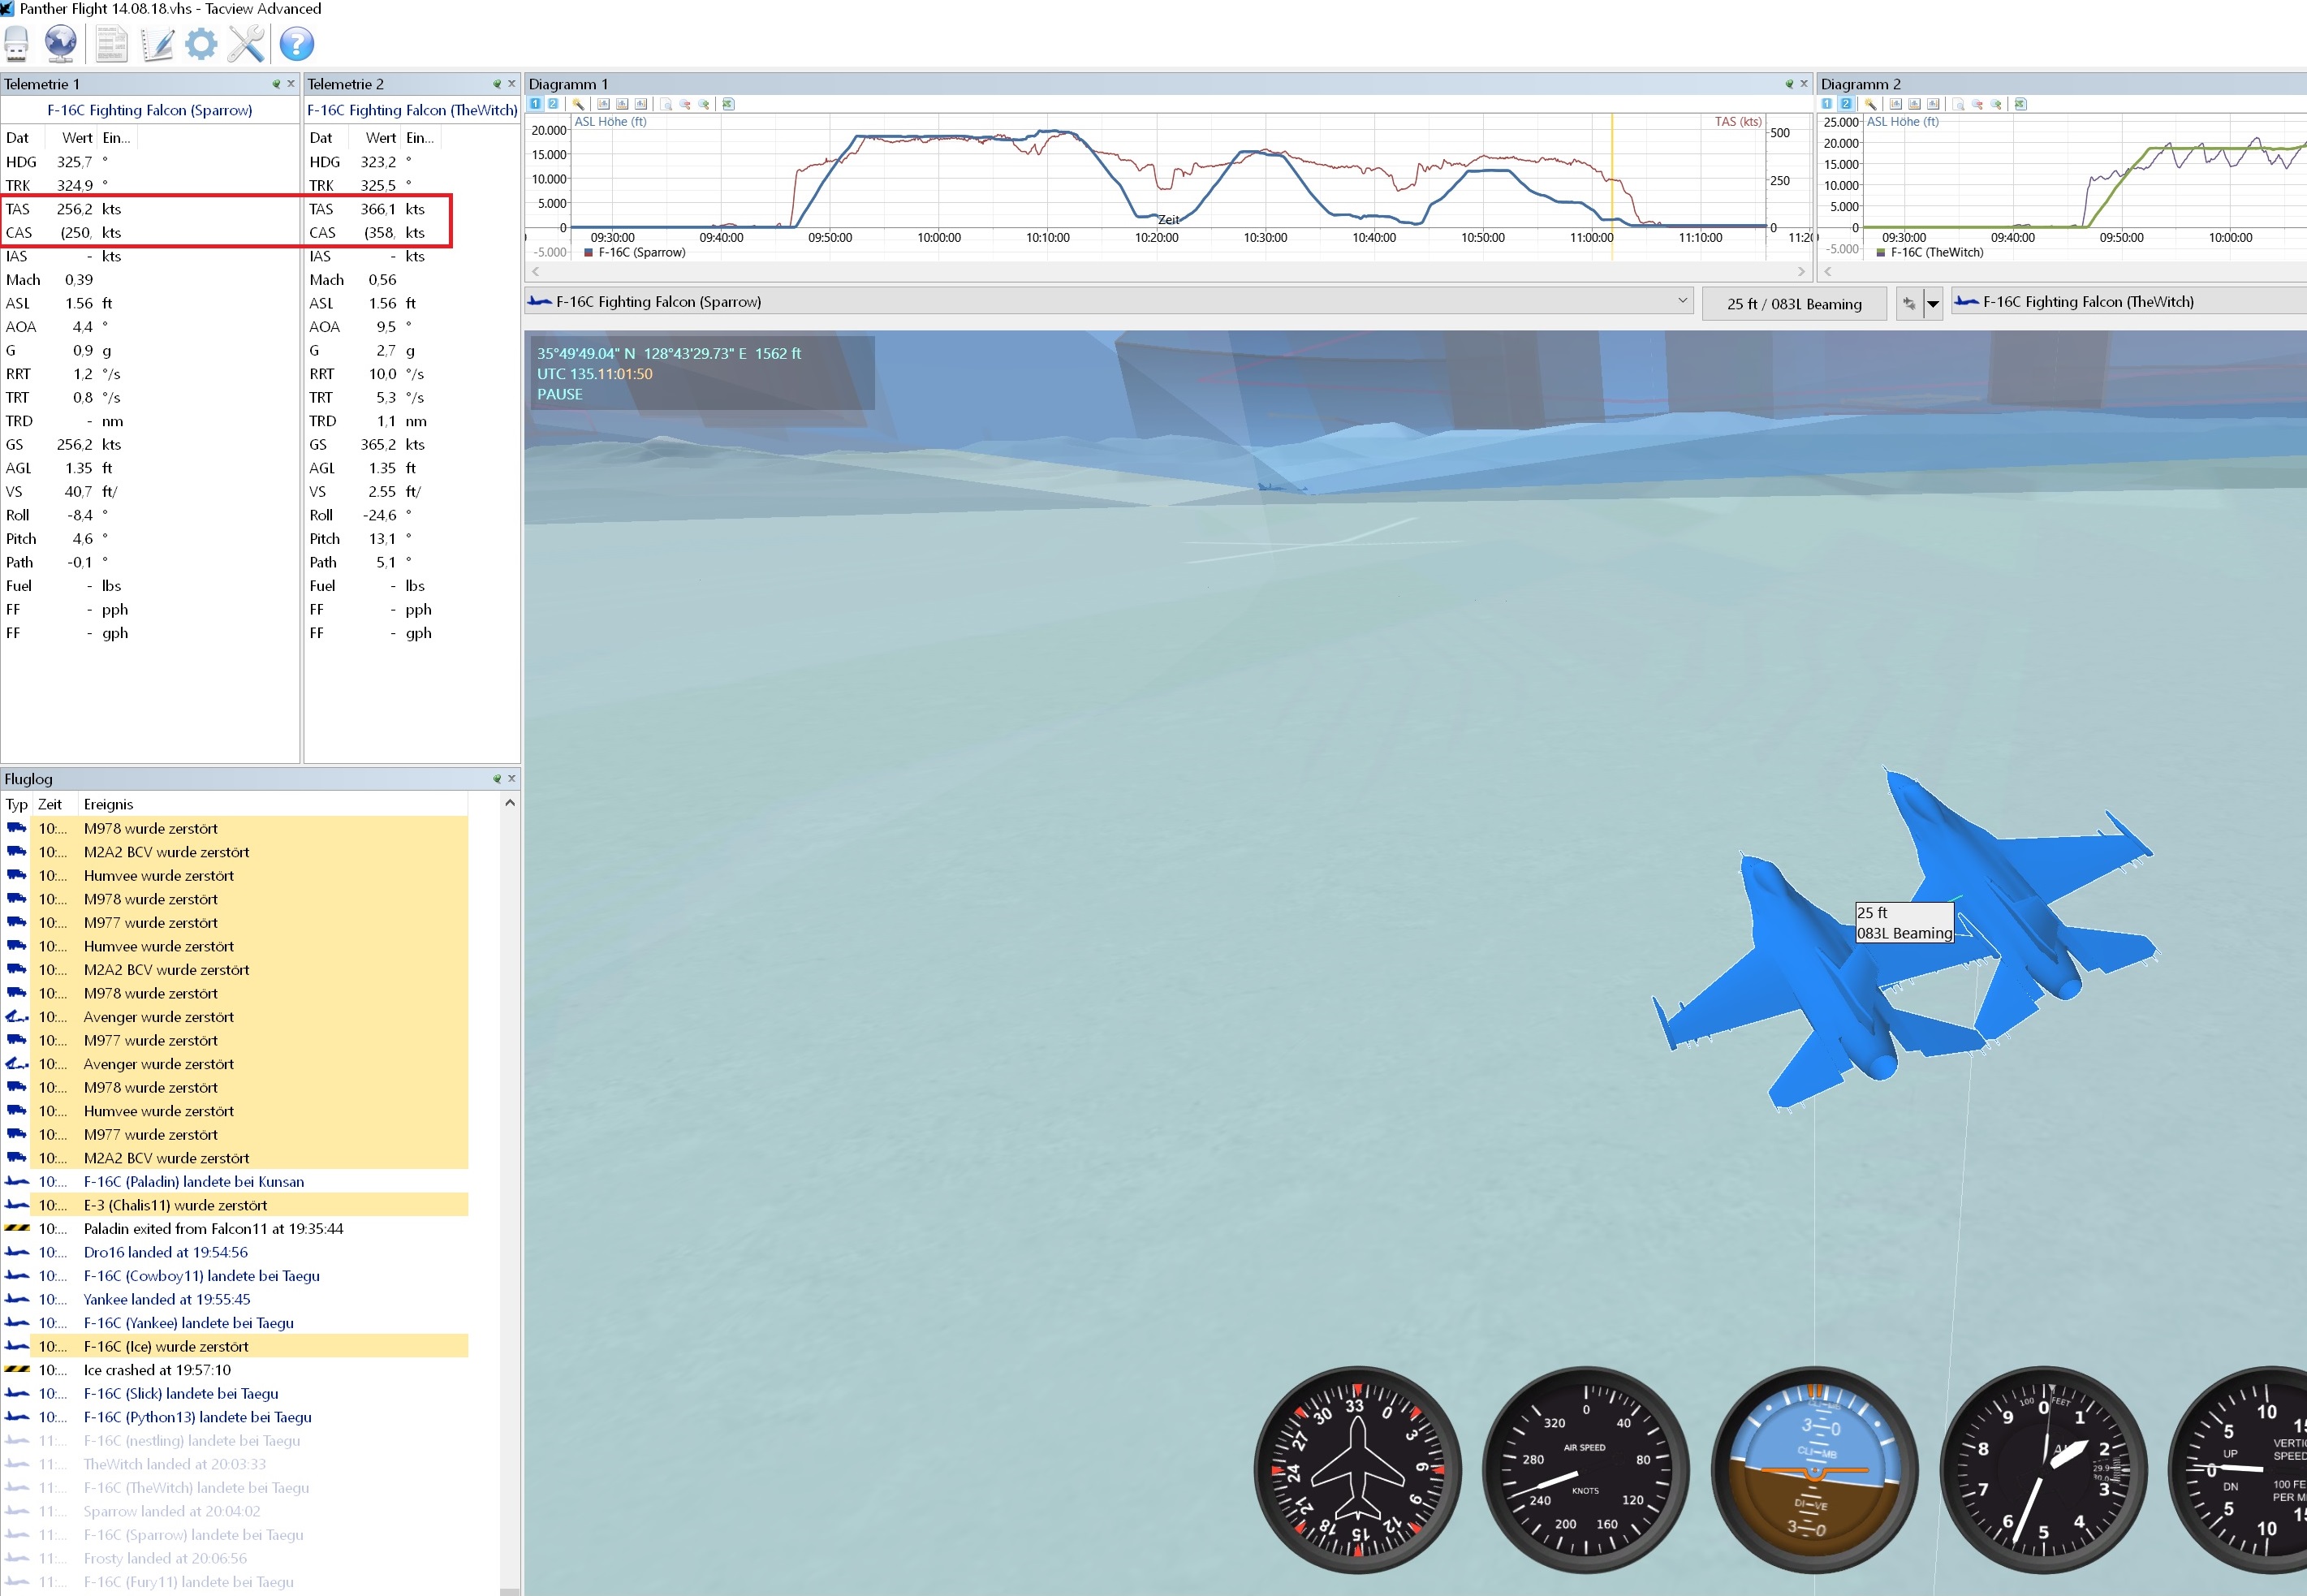
Task: Pin the Fluglog panel
Action: (x=497, y=779)
